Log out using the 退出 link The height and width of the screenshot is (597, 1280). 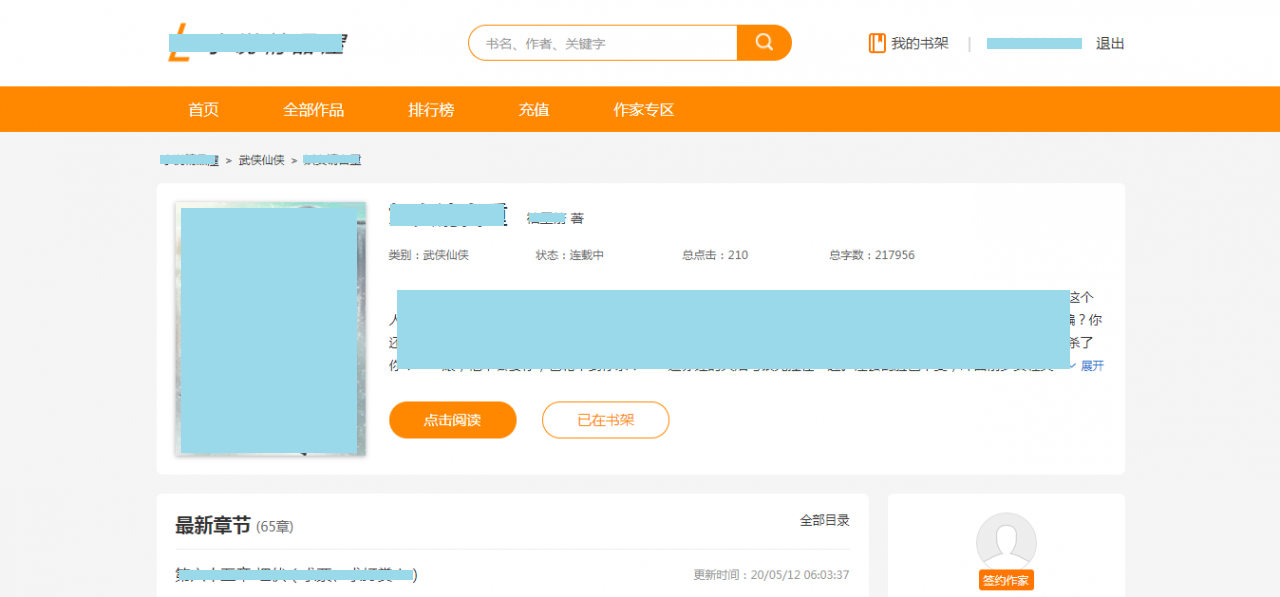[x=1110, y=43]
